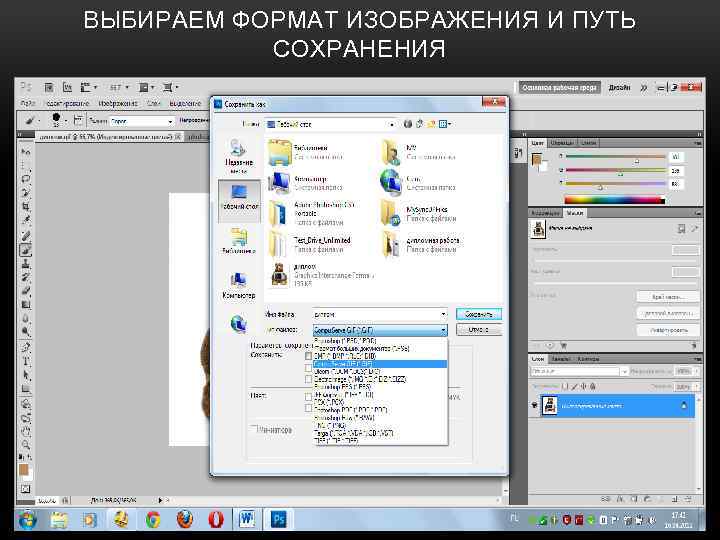Open Photoshop from the Windows taskbar
Viewport: 720px width, 540px height.
[278, 519]
